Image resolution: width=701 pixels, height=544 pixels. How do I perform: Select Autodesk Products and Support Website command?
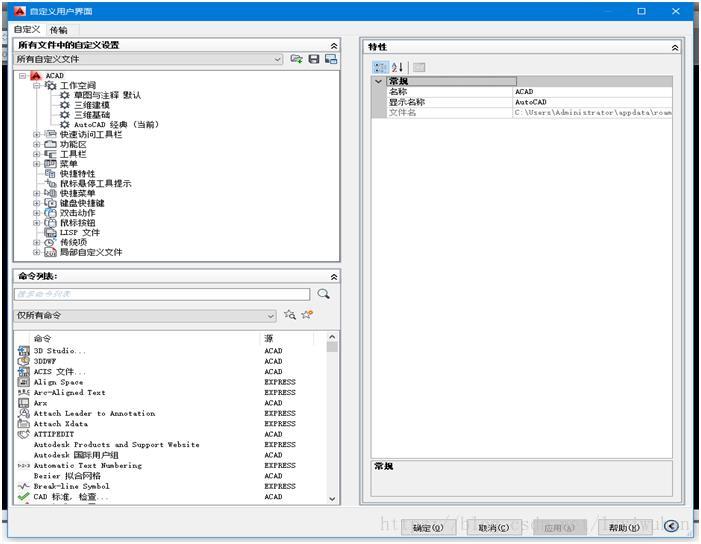[x=117, y=445]
